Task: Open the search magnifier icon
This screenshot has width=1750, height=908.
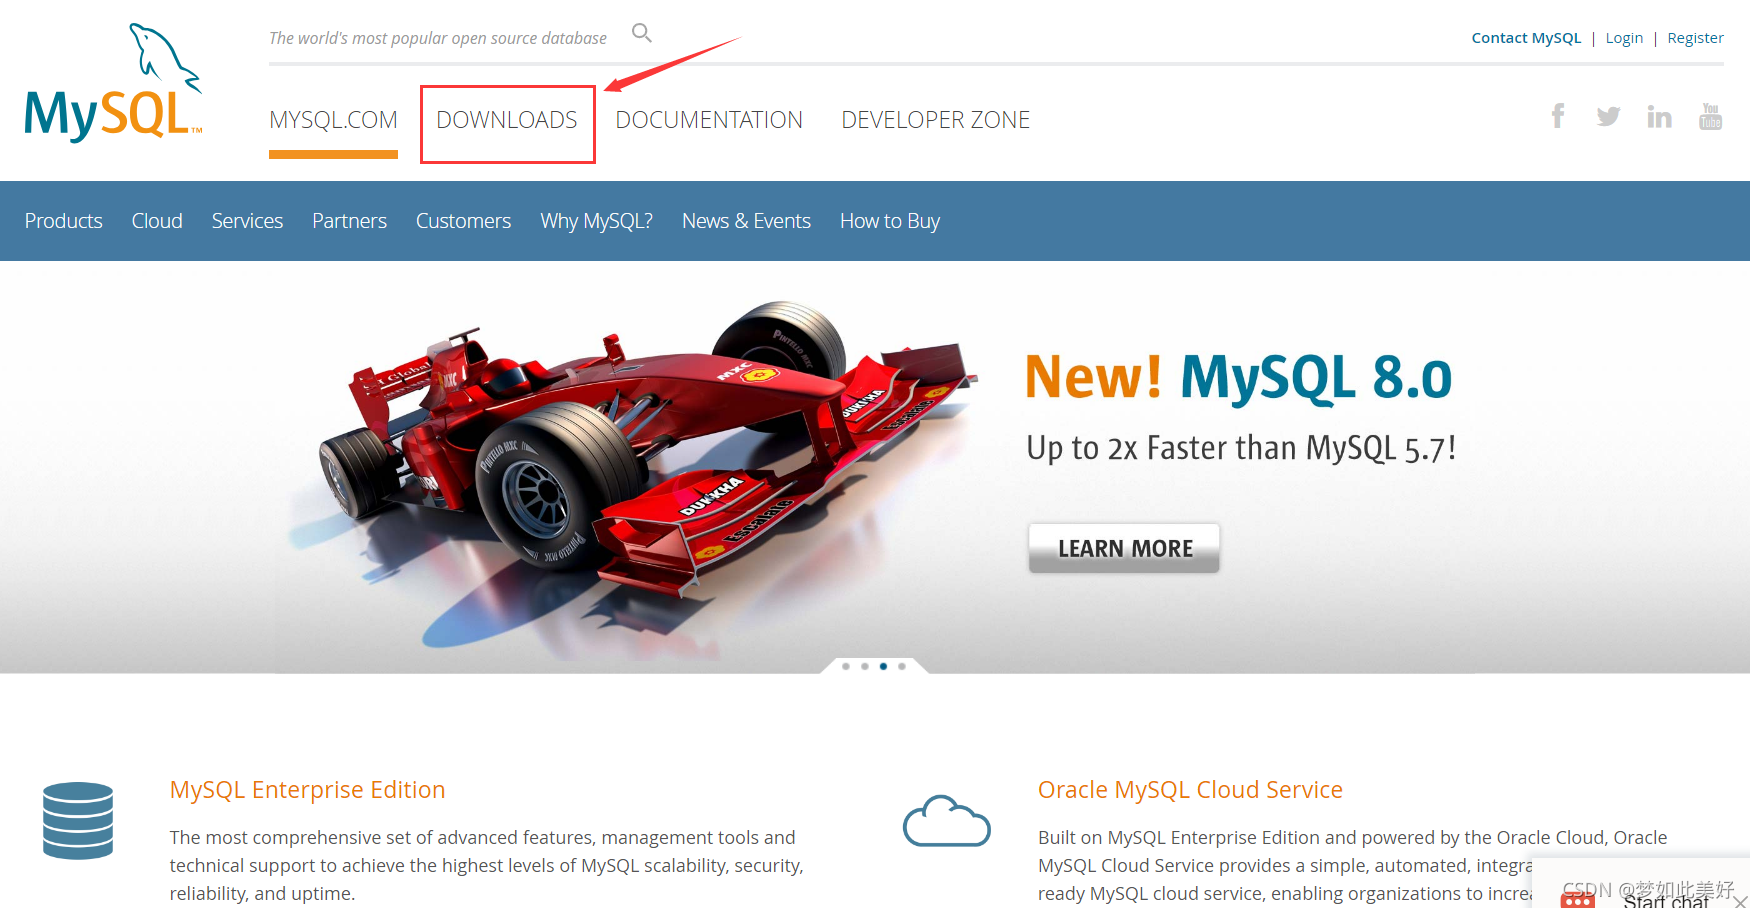Action: pyautogui.click(x=642, y=33)
